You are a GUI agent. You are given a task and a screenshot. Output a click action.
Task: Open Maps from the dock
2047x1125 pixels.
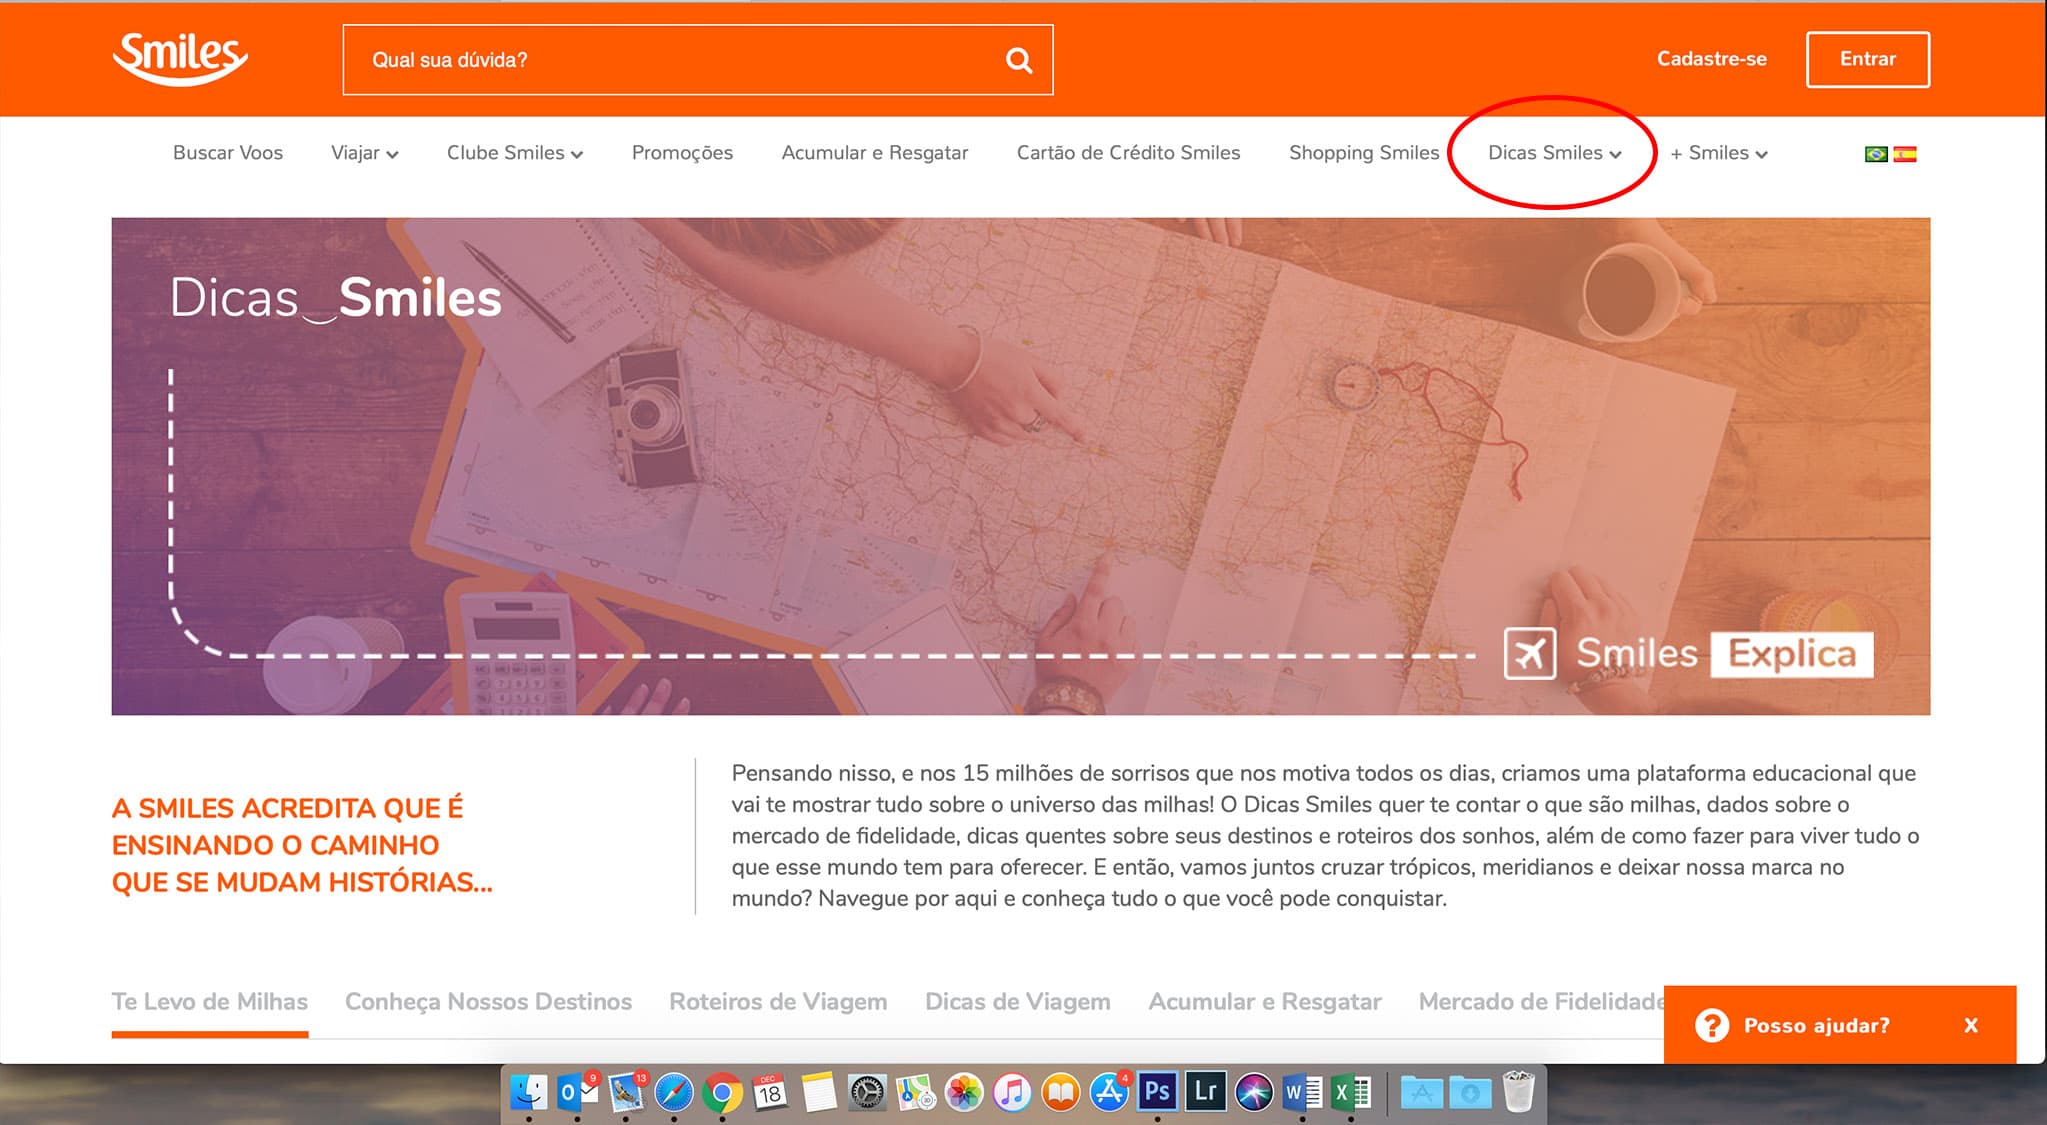point(915,1092)
